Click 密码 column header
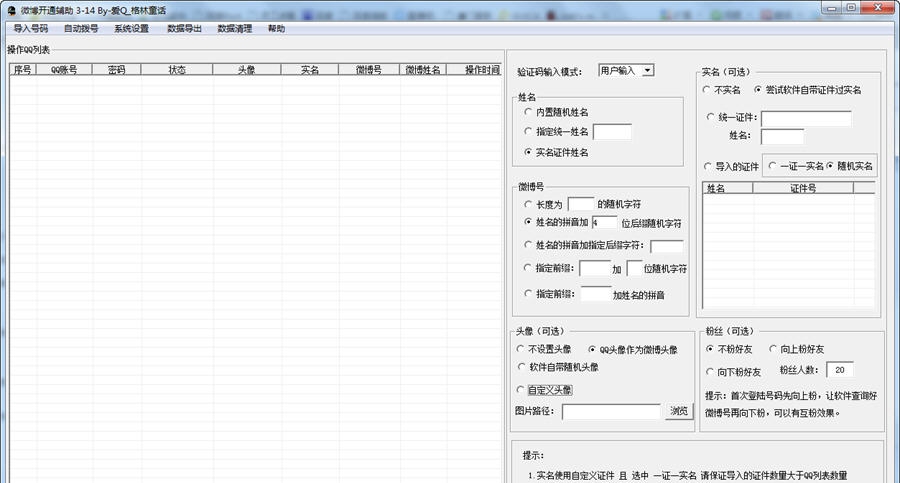Screen dimensions: 900x483 [117, 69]
